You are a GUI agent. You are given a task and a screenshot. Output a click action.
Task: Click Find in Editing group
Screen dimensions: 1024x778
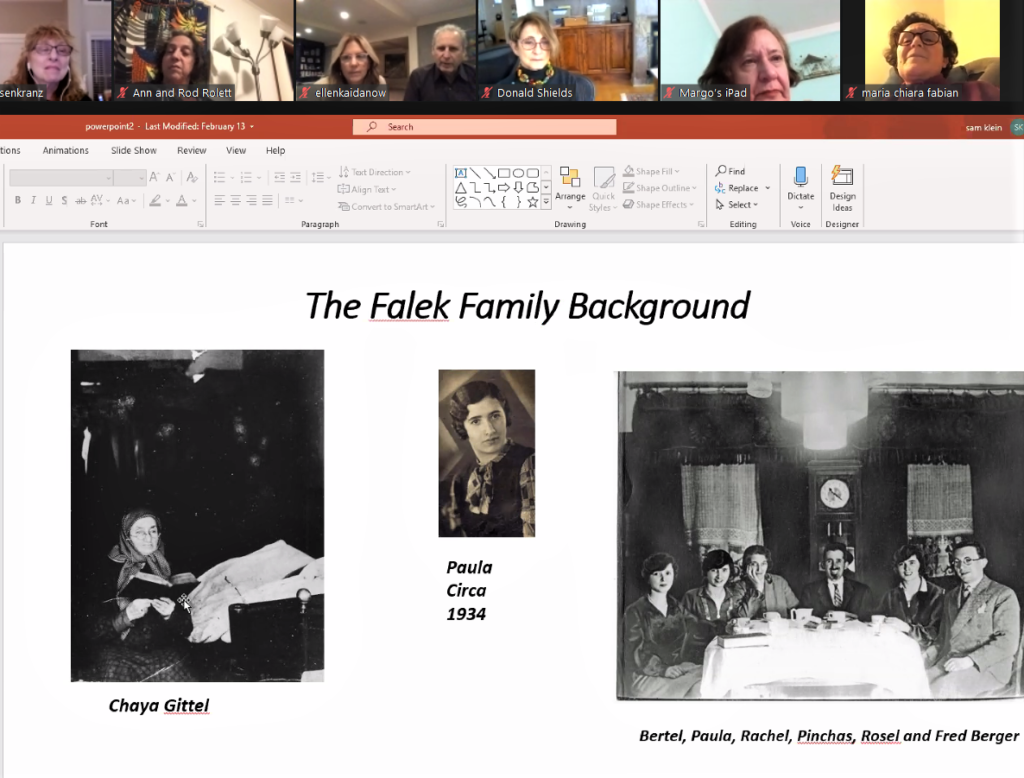point(730,171)
